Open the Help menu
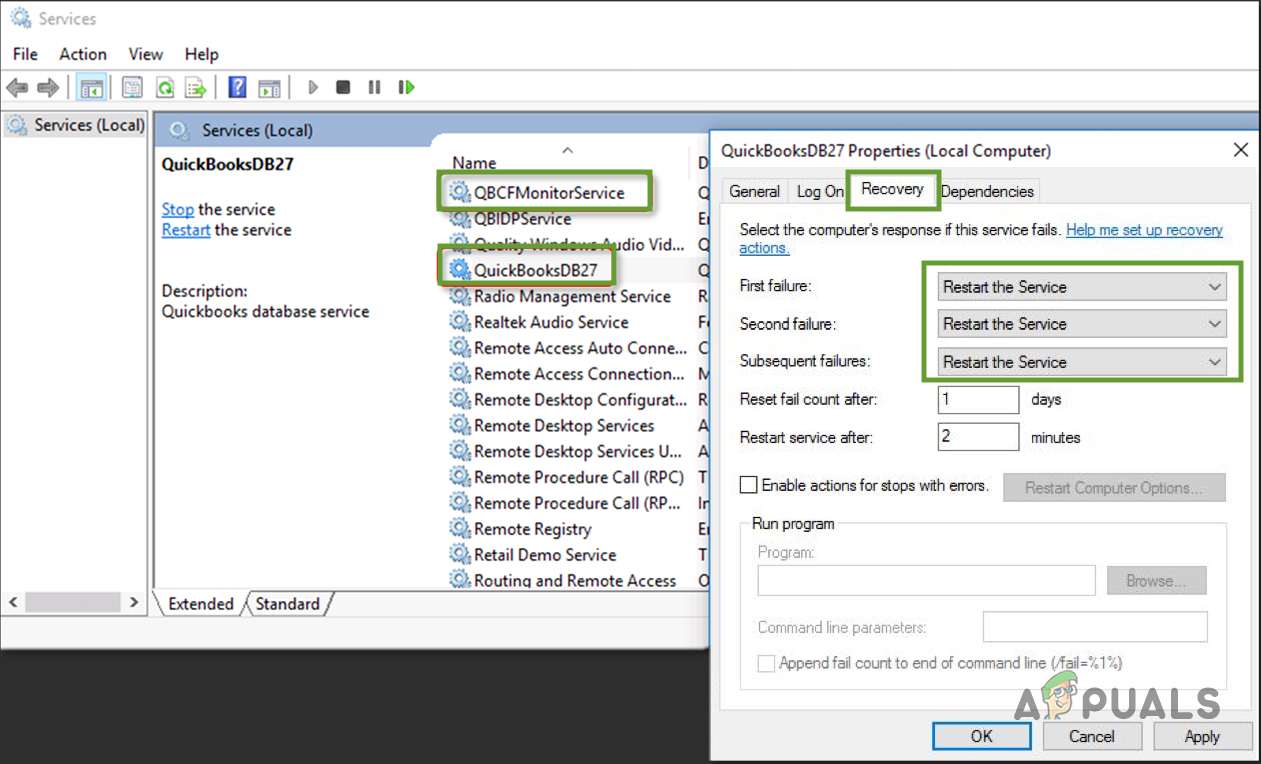The image size is (1261, 764). [202, 54]
